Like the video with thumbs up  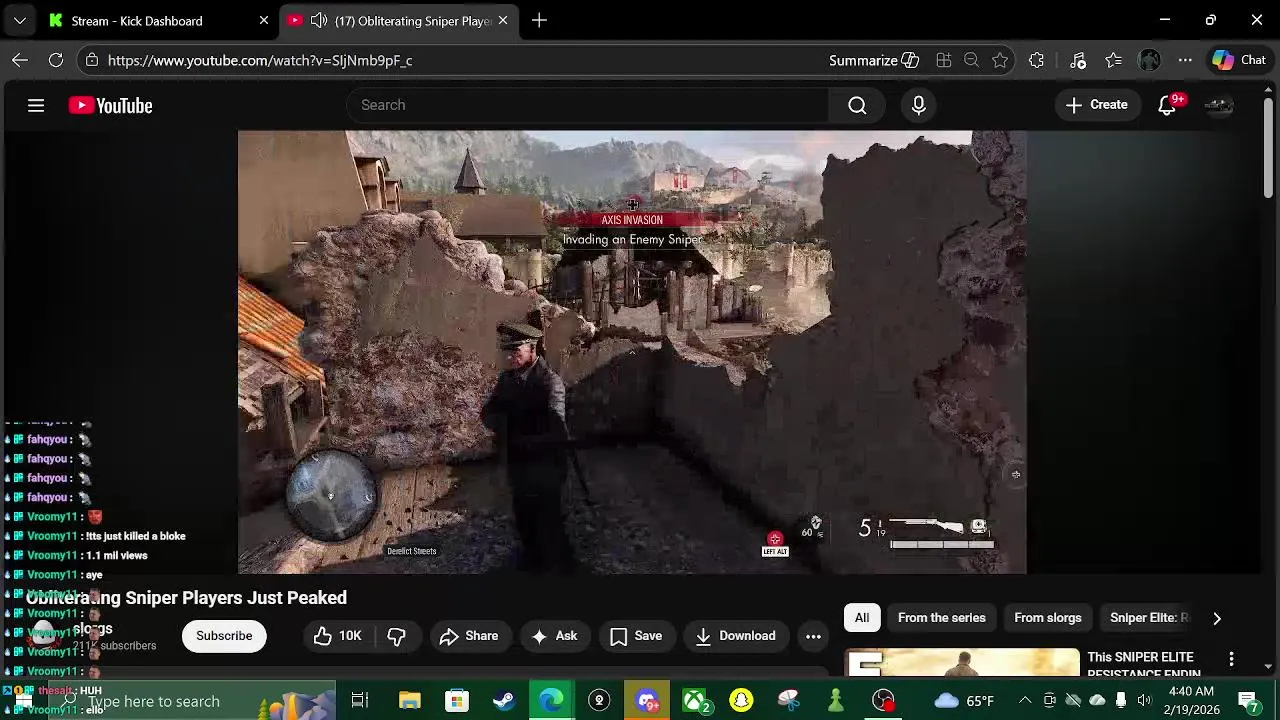[337, 636]
